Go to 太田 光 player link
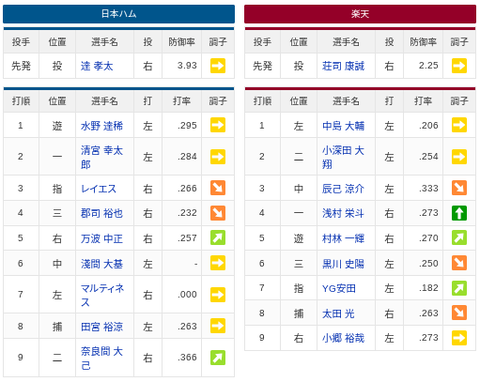The image size is (480, 382). [x=338, y=313]
